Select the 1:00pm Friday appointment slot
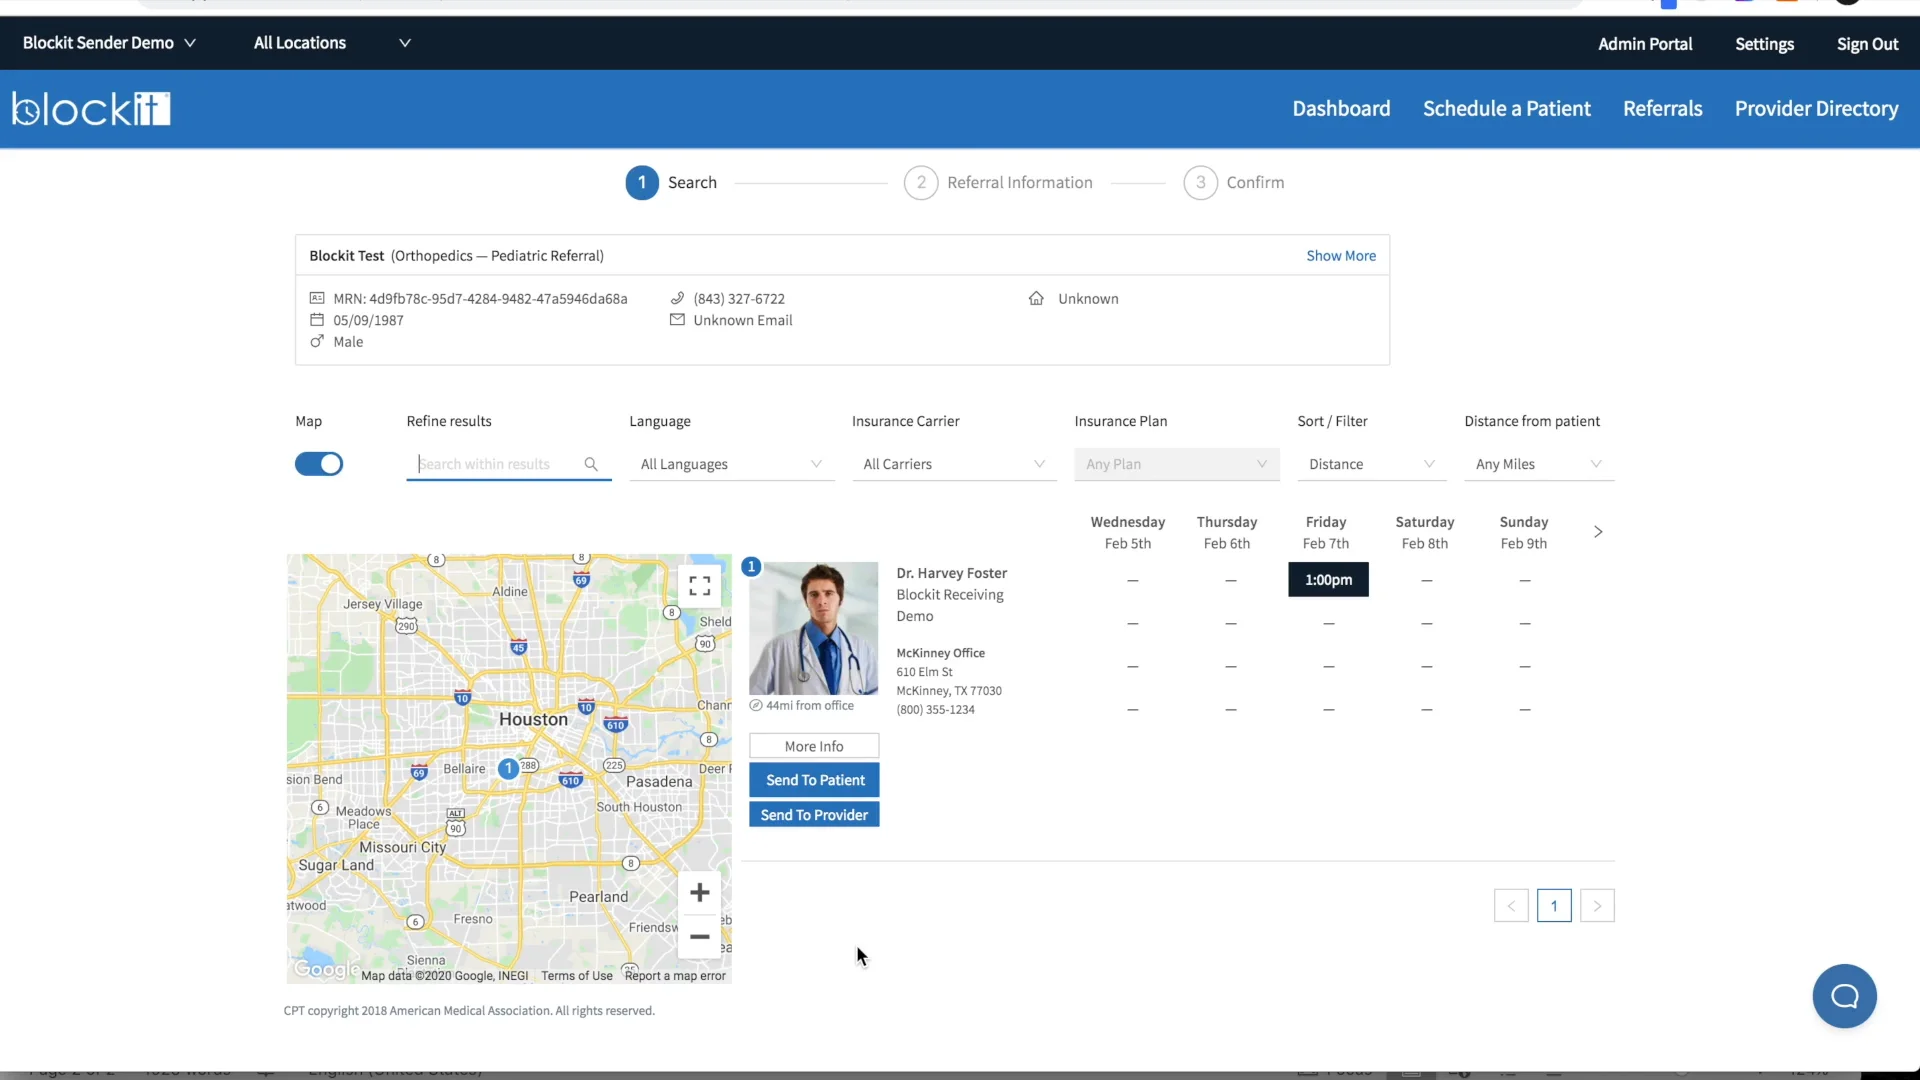The image size is (1920, 1080). [x=1328, y=580]
